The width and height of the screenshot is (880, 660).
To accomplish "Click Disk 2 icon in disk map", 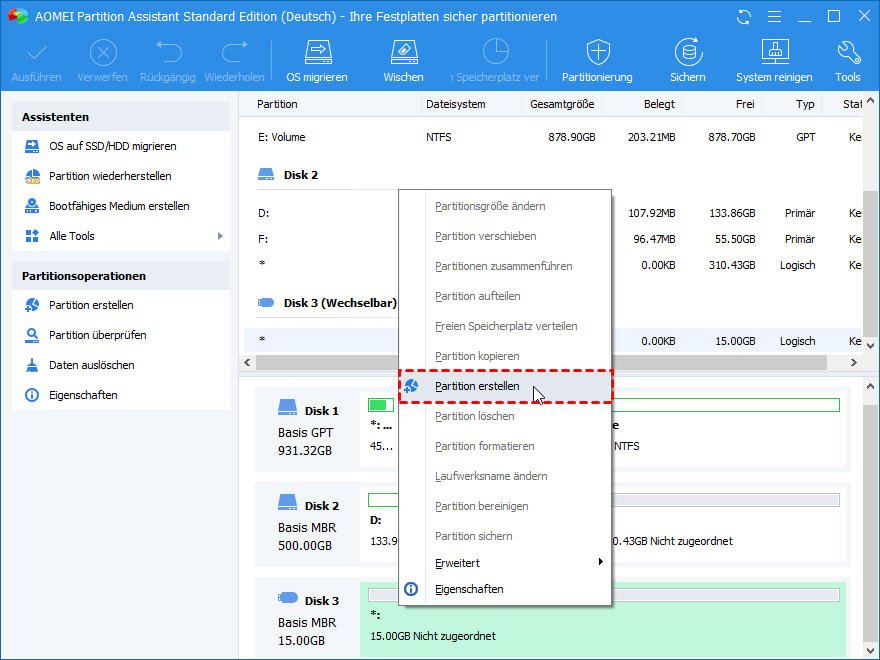I will click(x=288, y=502).
